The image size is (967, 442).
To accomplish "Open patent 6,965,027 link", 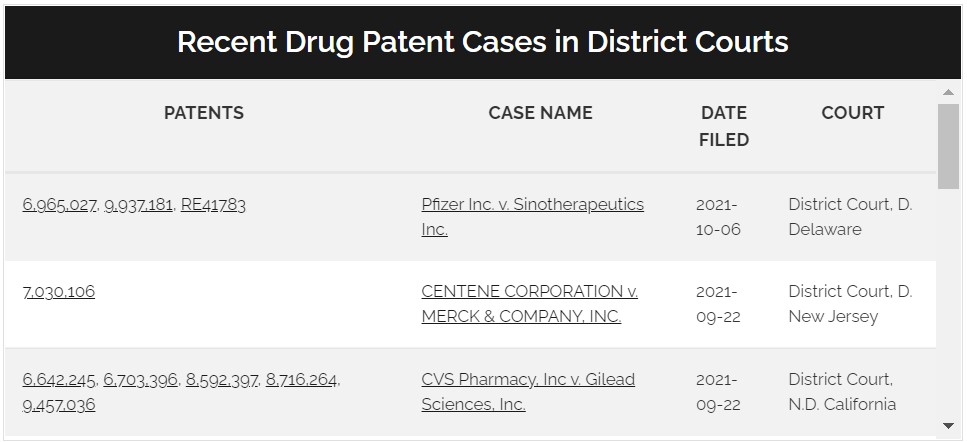I will (x=59, y=205).
